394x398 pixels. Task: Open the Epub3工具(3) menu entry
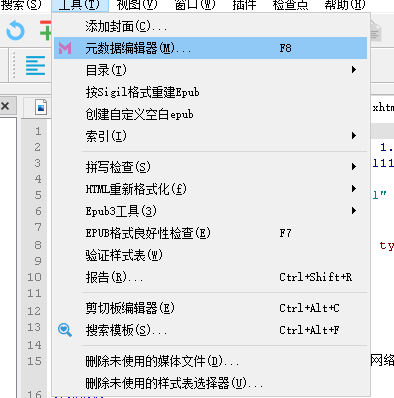click(210, 211)
